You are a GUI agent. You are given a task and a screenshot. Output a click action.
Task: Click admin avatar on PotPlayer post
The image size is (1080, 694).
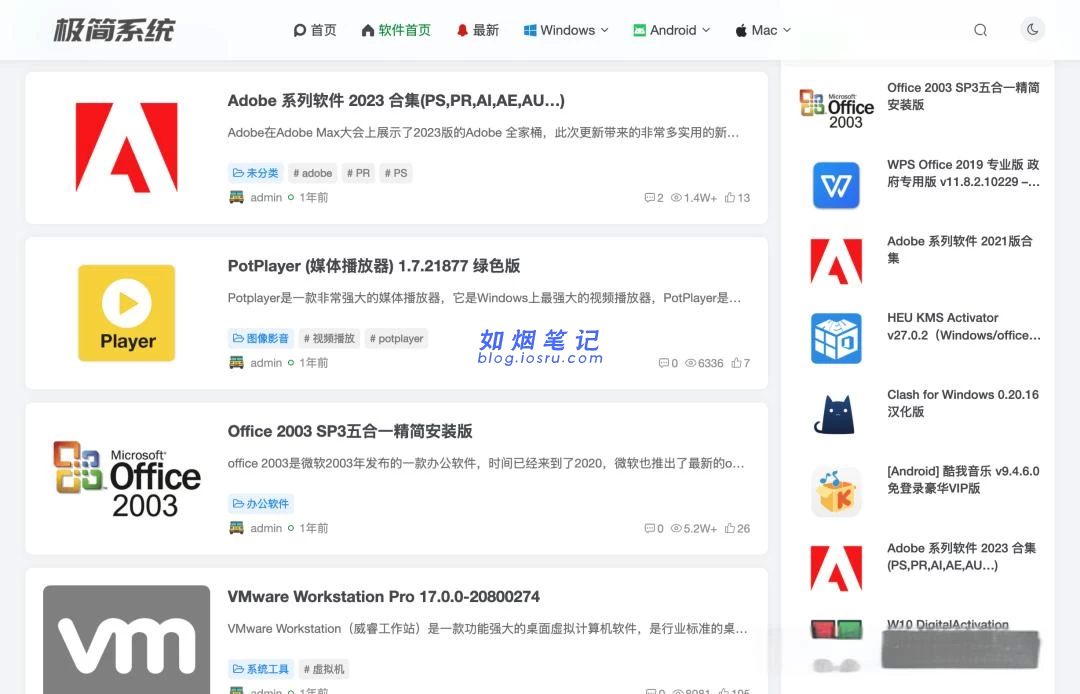pos(236,363)
